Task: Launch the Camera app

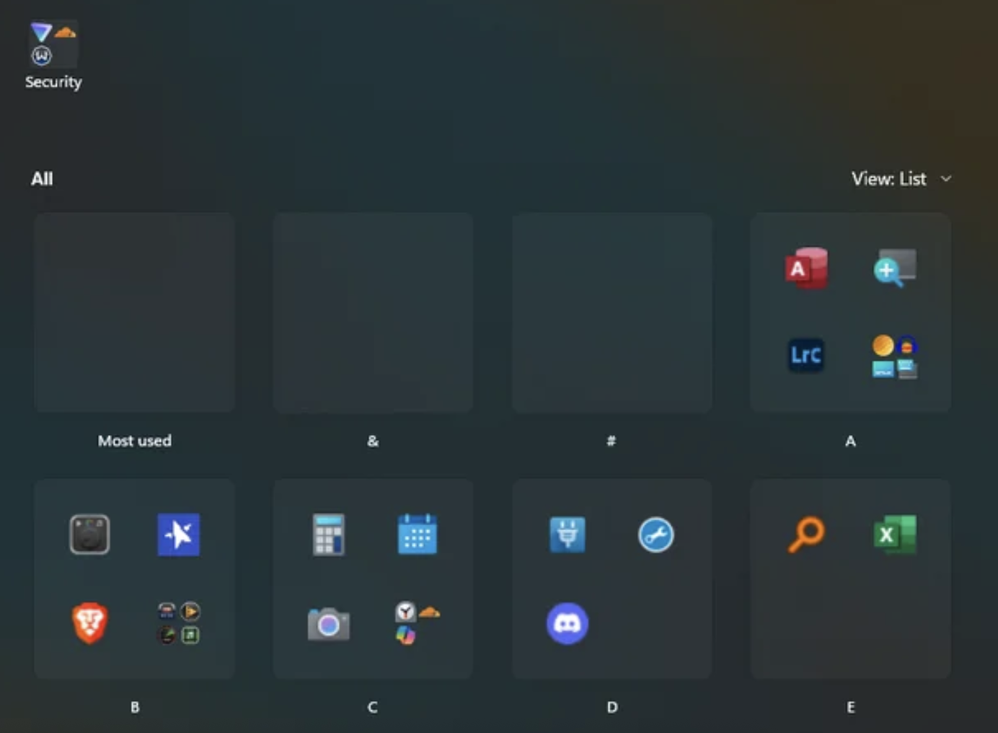Action: 328,624
